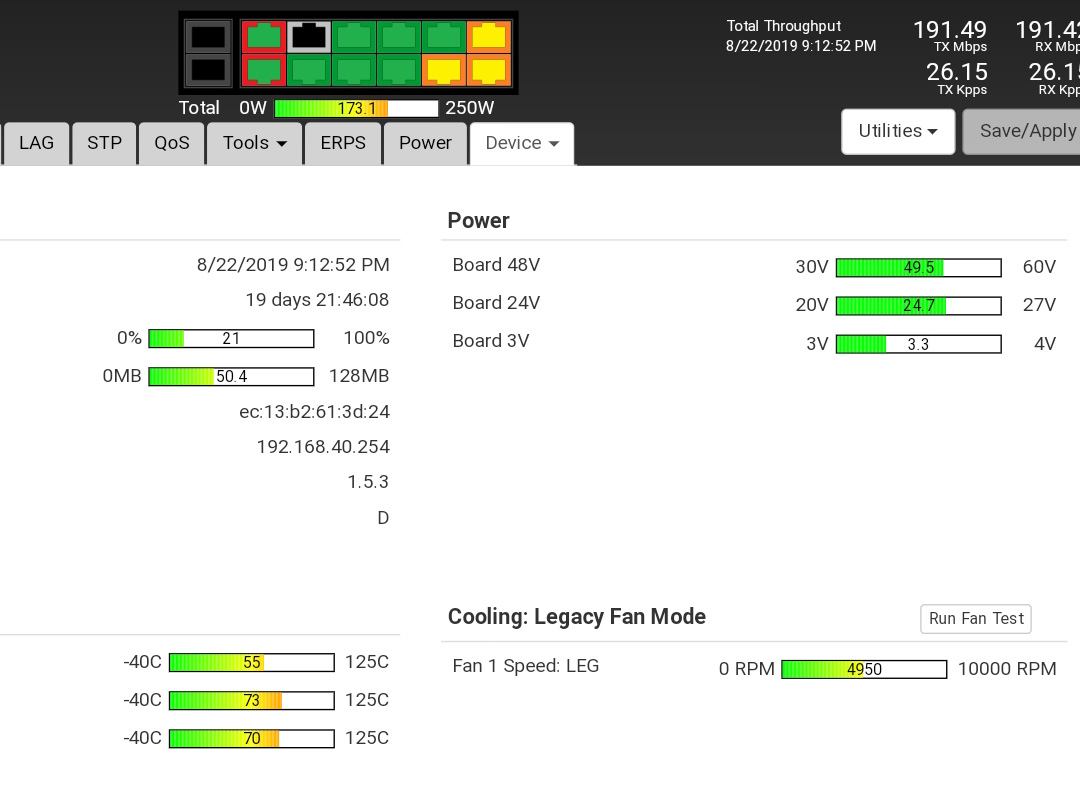Select the bottom red-bordered Ethernet port

[264, 70]
